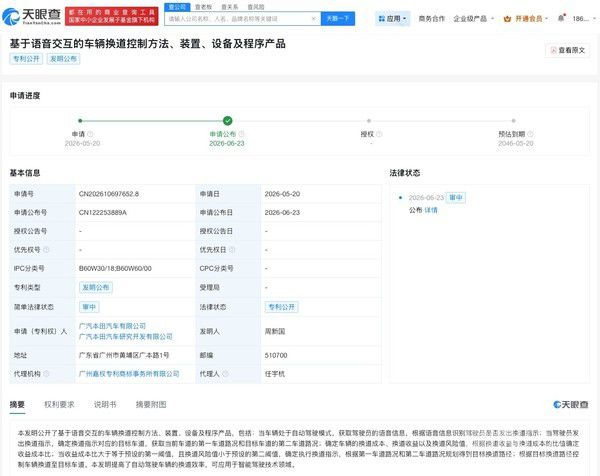This screenshot has width=600, height=476.
Task: Select the 查老板 search tab
Action: 203,7
